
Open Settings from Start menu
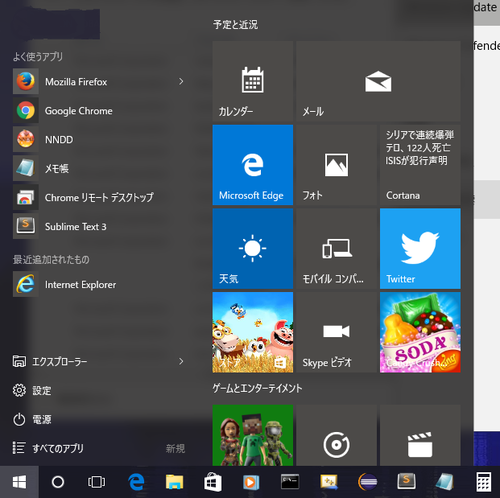(99, 390)
